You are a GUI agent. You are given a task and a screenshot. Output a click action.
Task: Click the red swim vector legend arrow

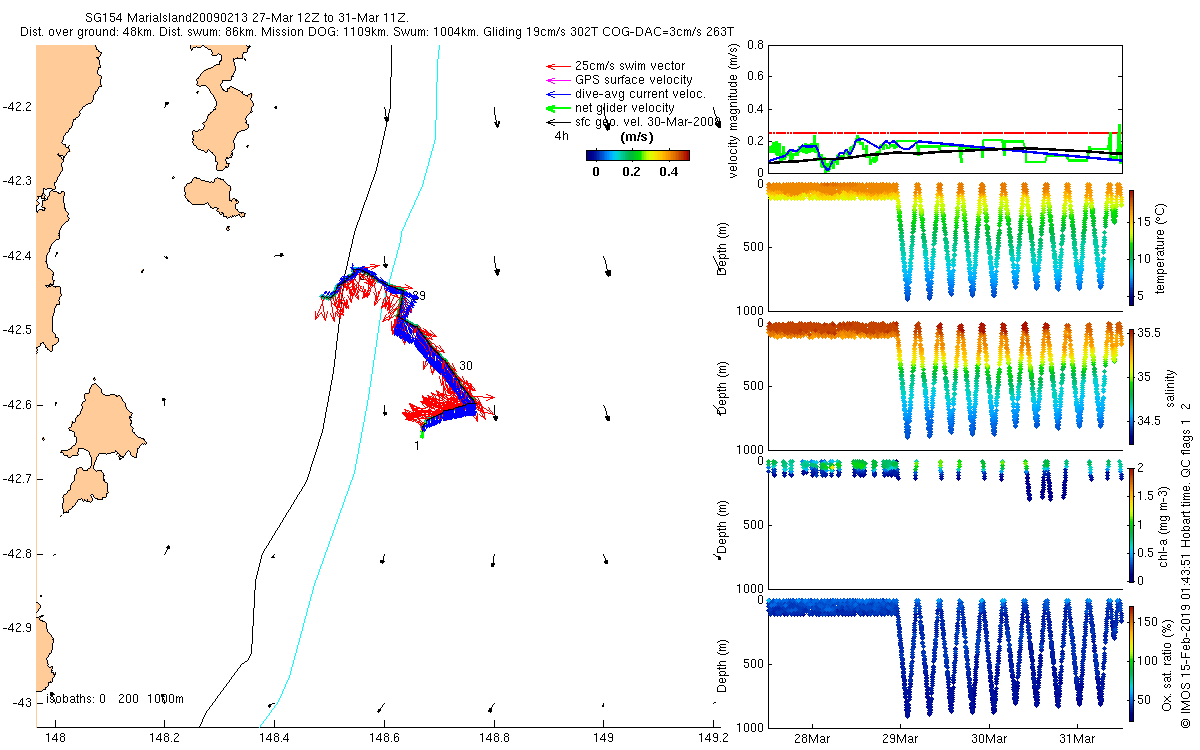click(x=557, y=66)
